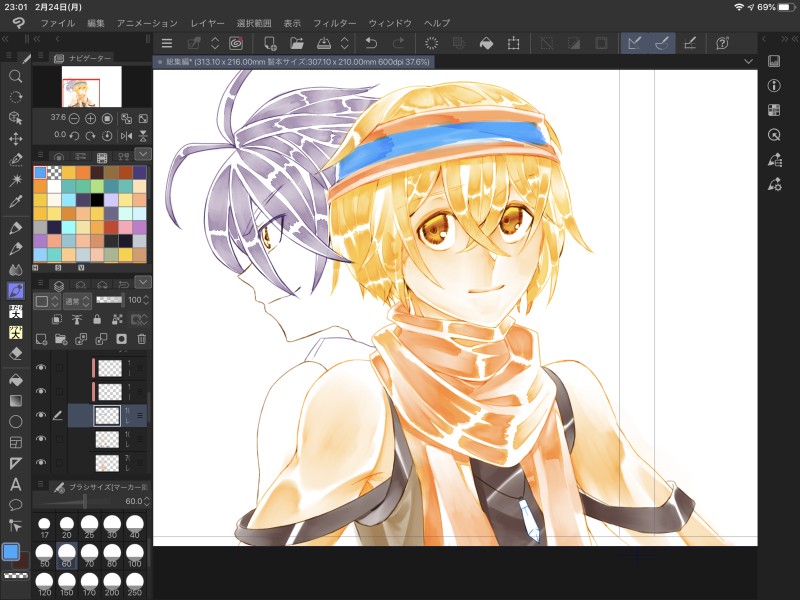Image resolution: width=800 pixels, height=600 pixels.
Task: Pick the black swatch in color set
Action: click(x=97, y=199)
